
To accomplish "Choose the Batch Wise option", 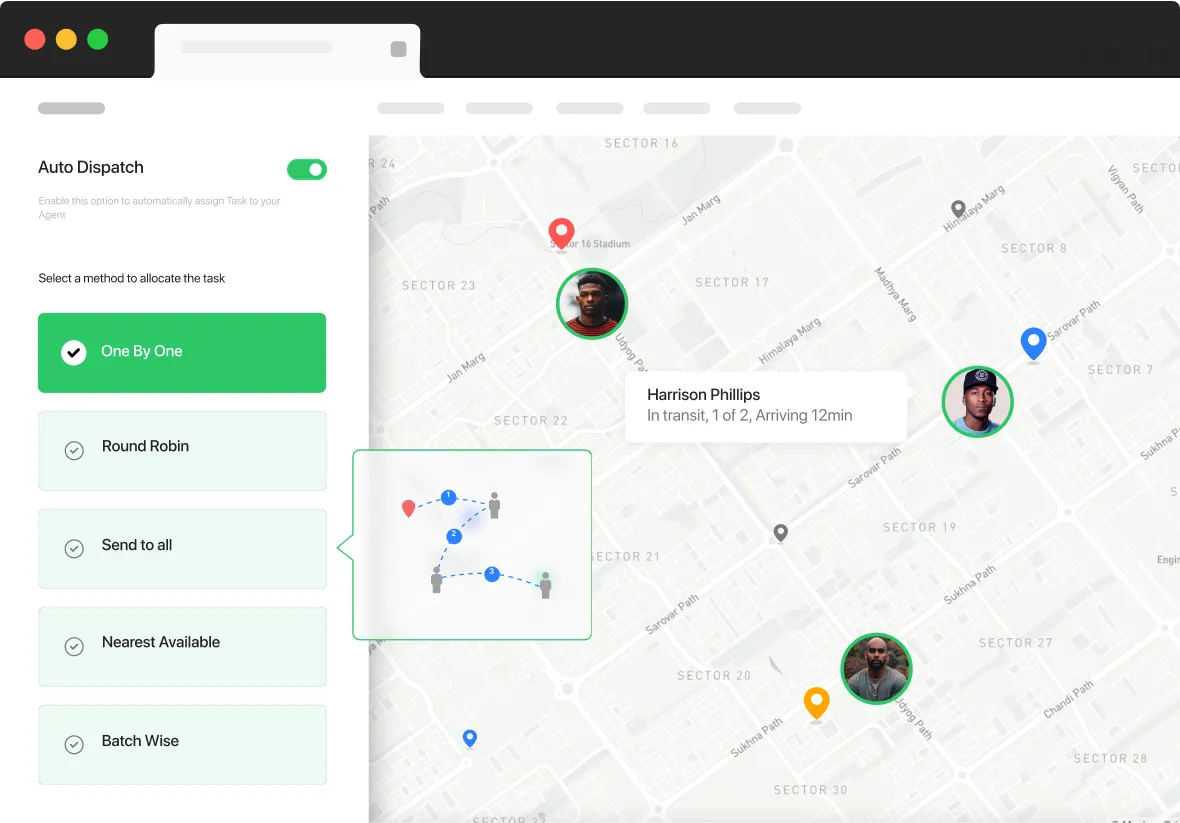I will click(x=182, y=744).
